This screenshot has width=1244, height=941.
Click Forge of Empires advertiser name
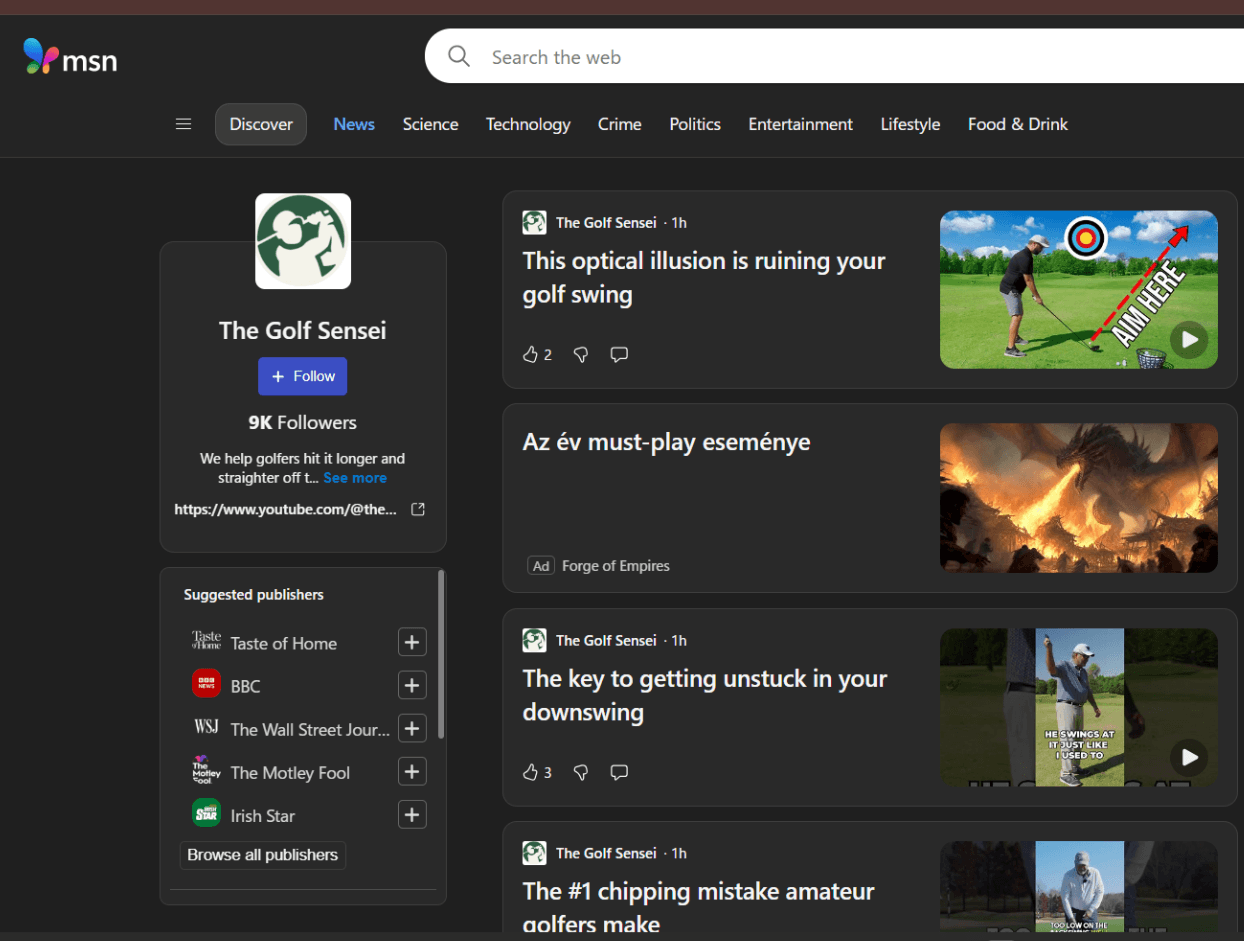(616, 566)
